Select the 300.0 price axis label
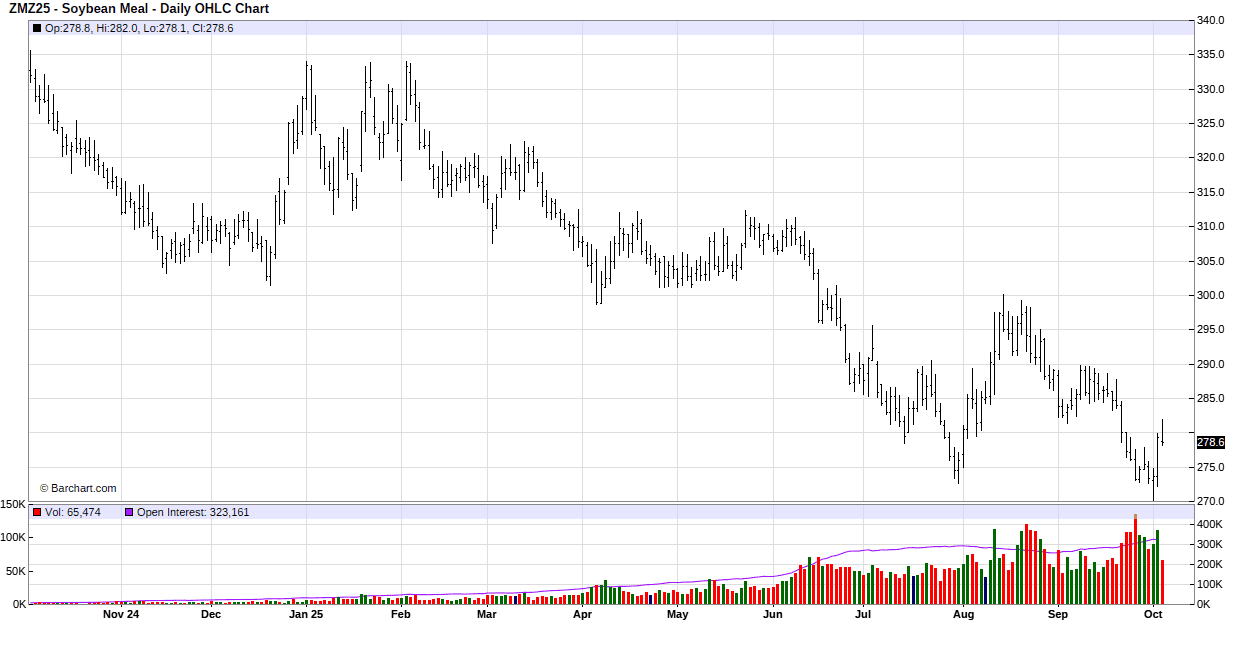Screen dimensions: 1236x645 point(1211,295)
